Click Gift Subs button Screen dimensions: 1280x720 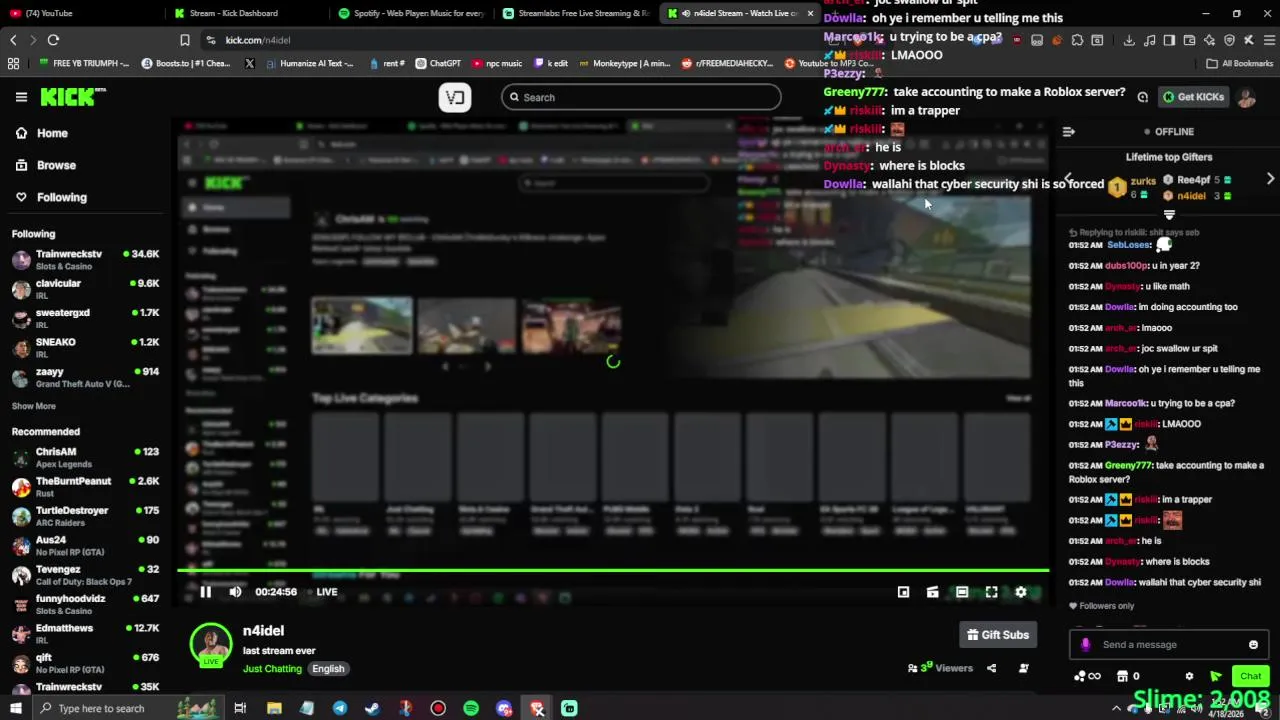point(998,635)
